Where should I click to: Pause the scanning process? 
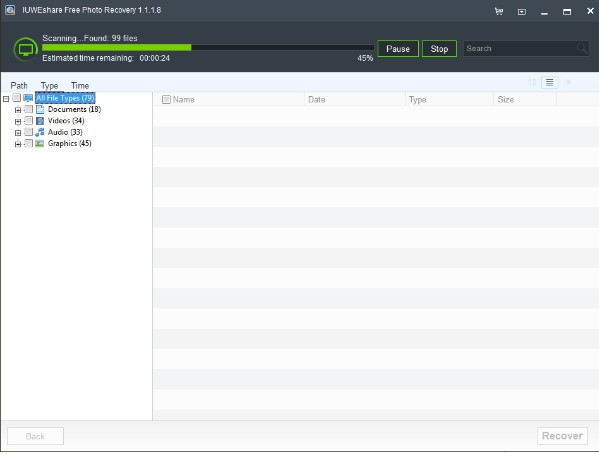click(398, 49)
